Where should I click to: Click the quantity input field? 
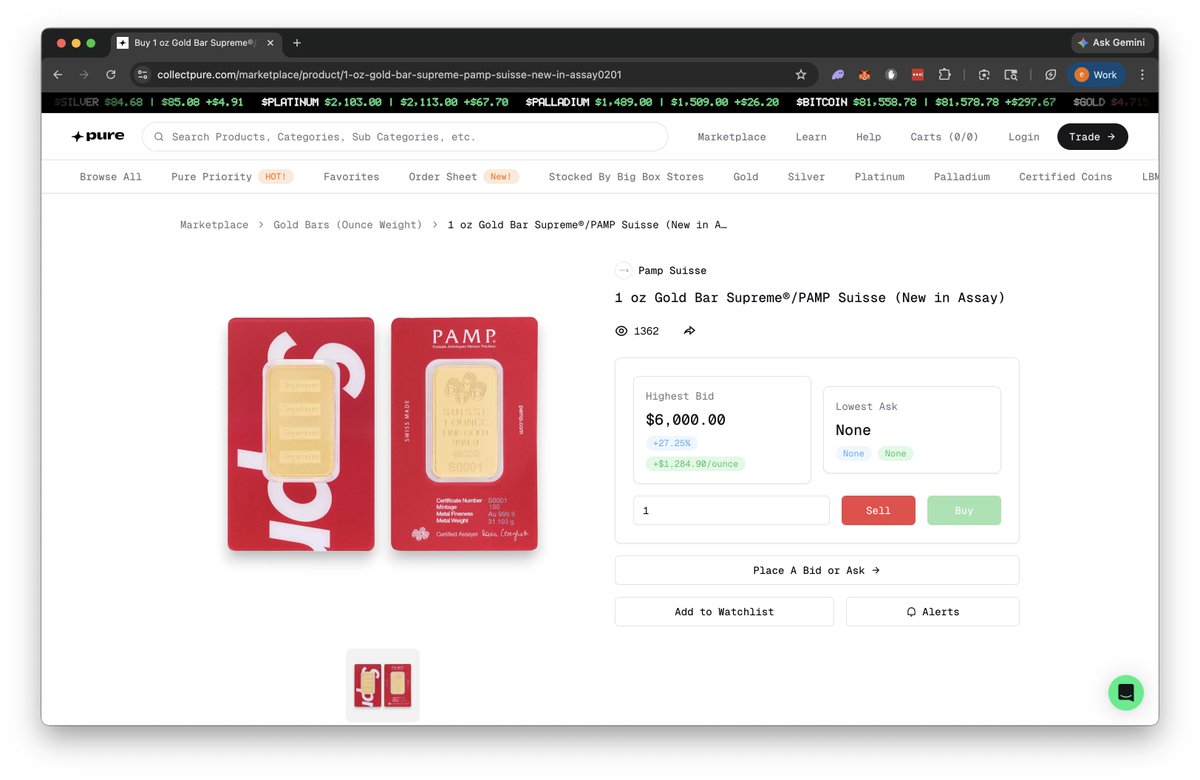(x=731, y=510)
